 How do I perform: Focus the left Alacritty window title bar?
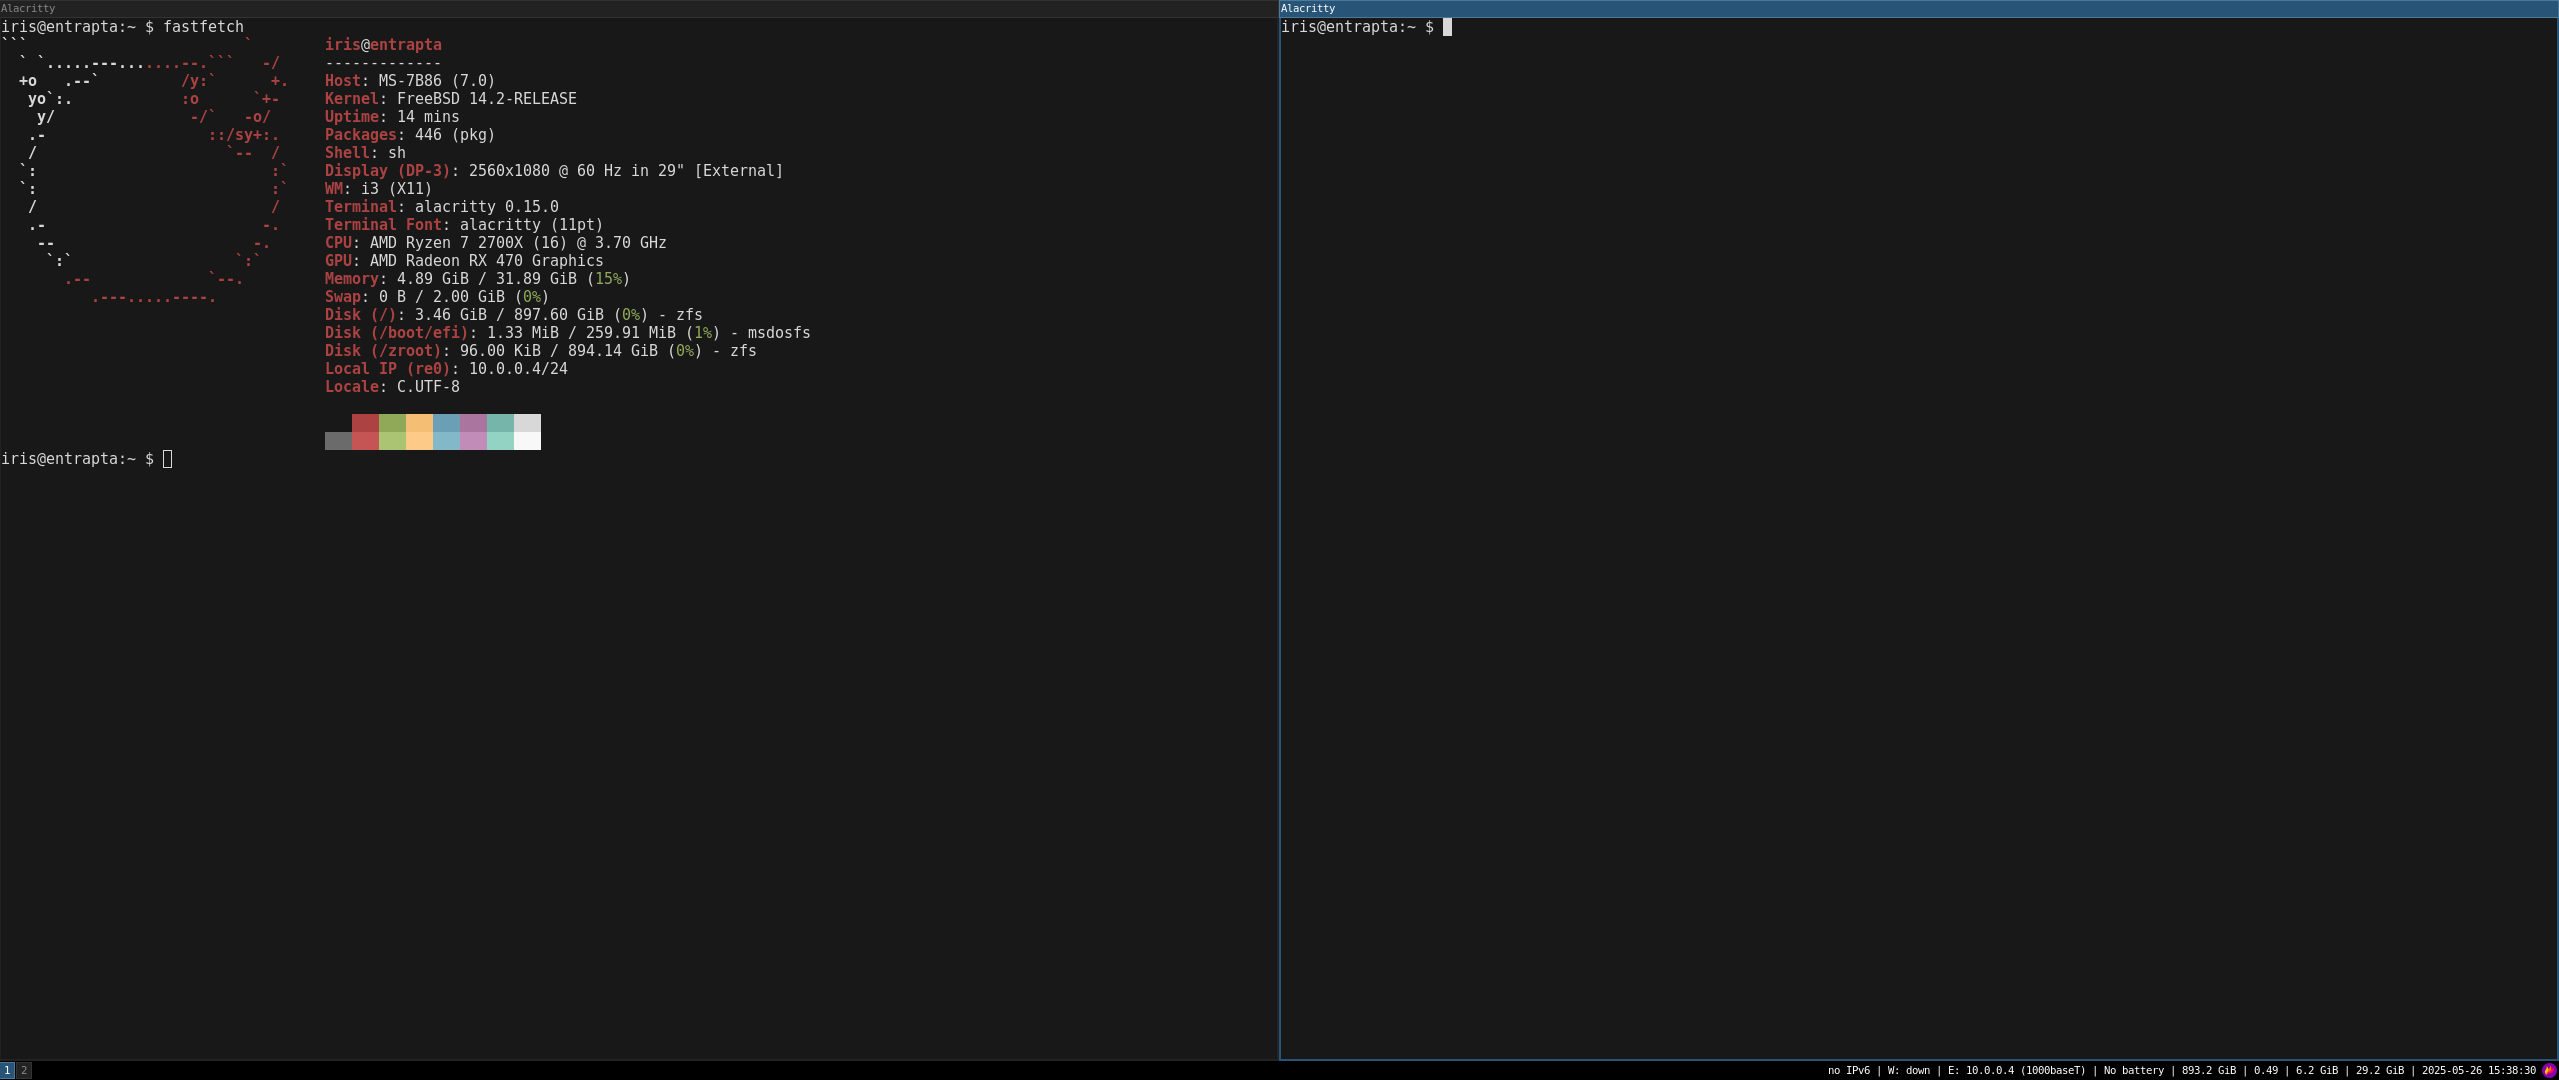pyautogui.click(x=639, y=8)
